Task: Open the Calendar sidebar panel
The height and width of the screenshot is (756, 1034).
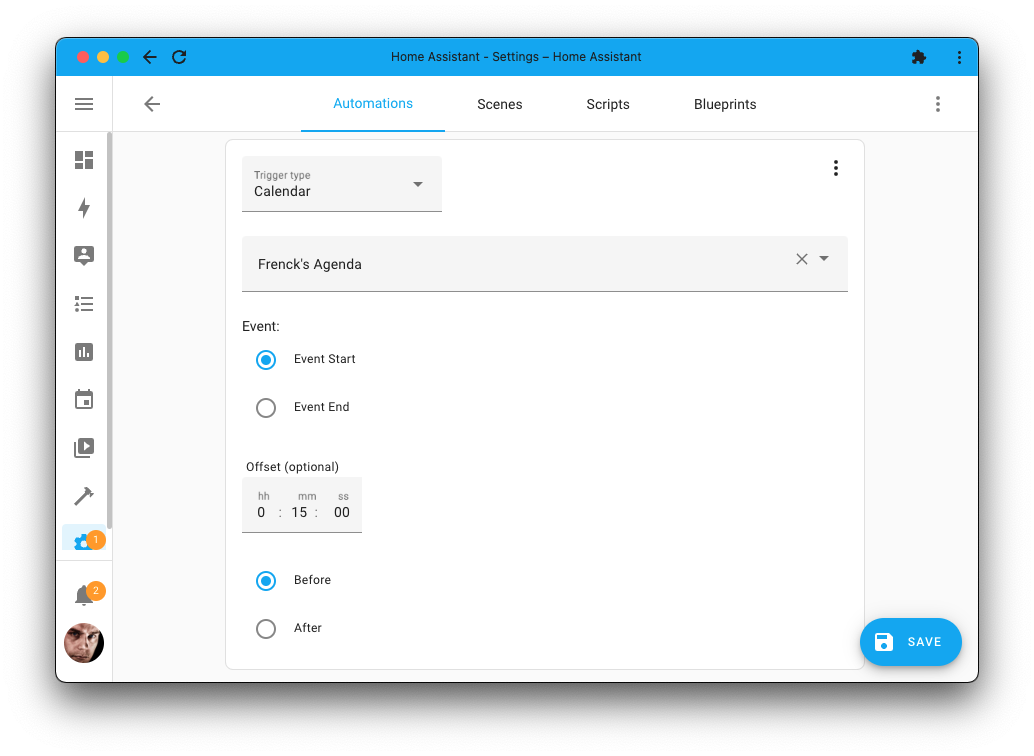Action: pyautogui.click(x=84, y=399)
